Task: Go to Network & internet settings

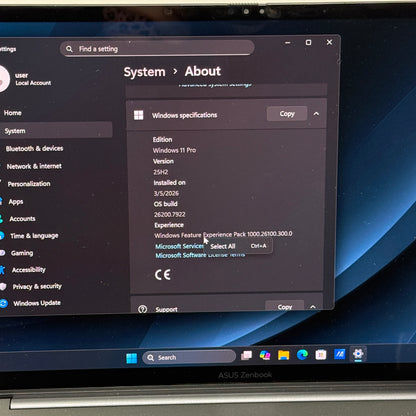Action: click(x=34, y=166)
